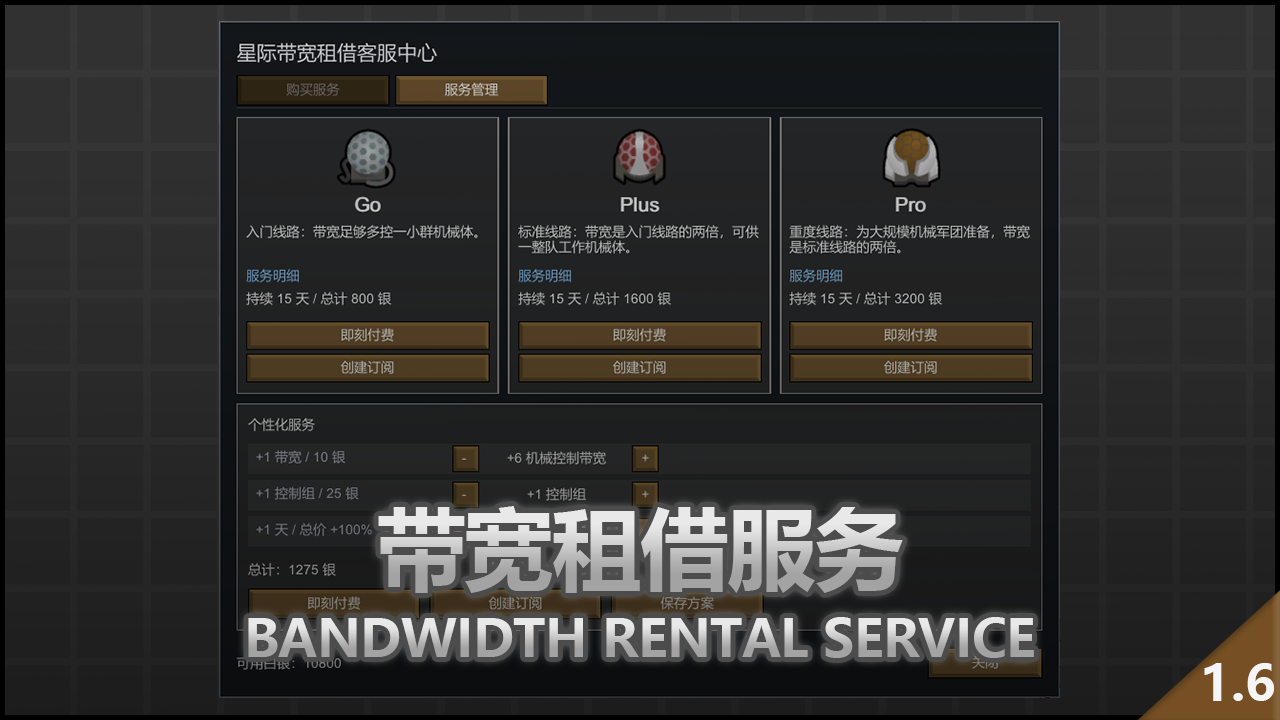The image size is (1280, 720).
Task: Click the 个性化服务 section heading
Action: coord(281,425)
